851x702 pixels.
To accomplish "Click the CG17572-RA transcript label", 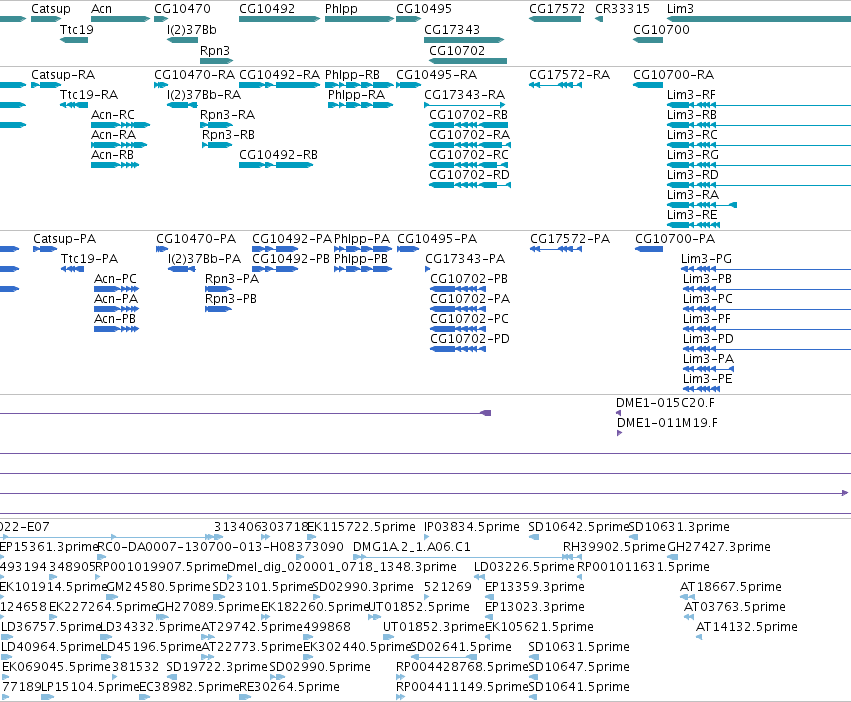I will 570,74.
